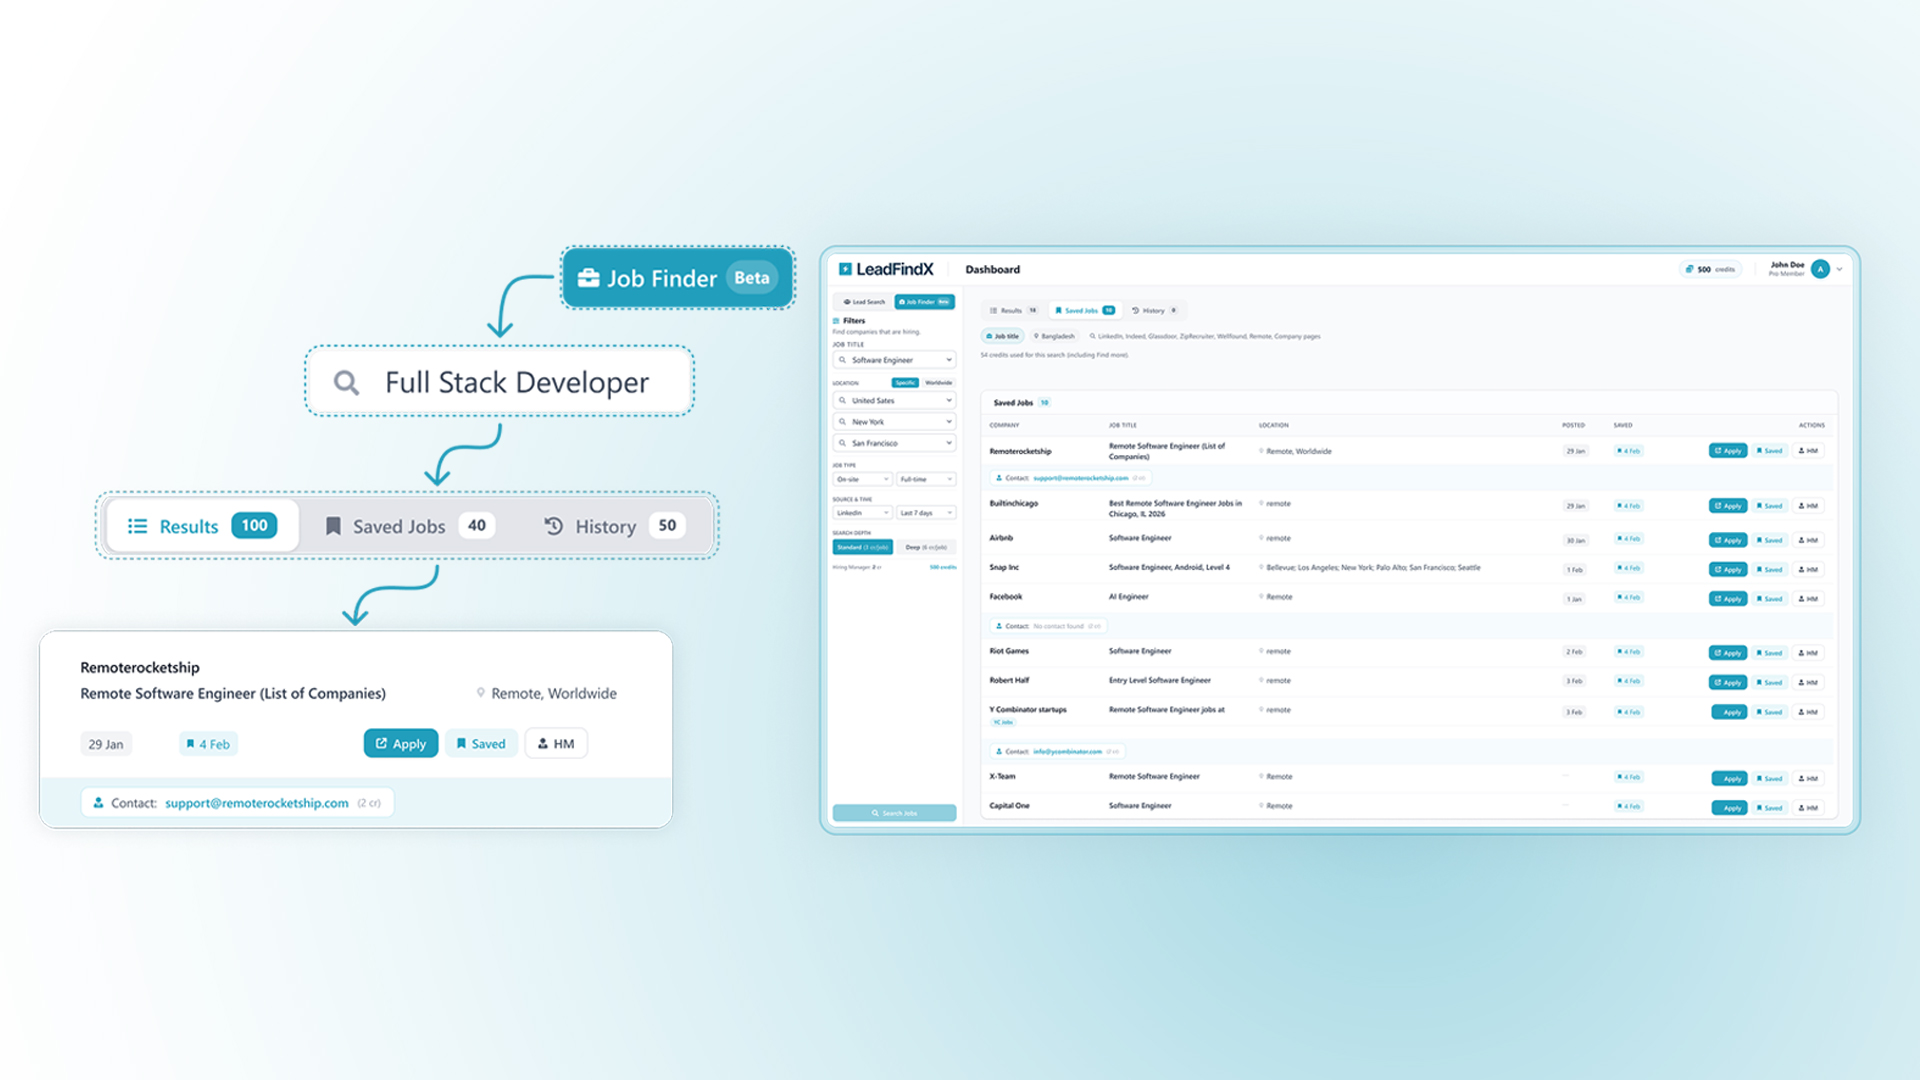
Task: Choose the Deep search depth option
Action: [x=926, y=547]
